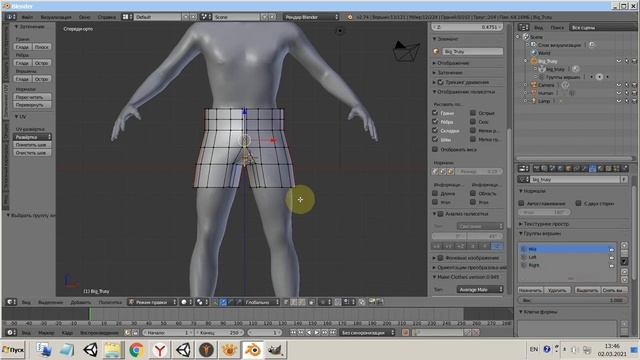Viewport: 640px width, 360px height.
Task: Click the Timeline editor type icon
Action: pos(11,332)
